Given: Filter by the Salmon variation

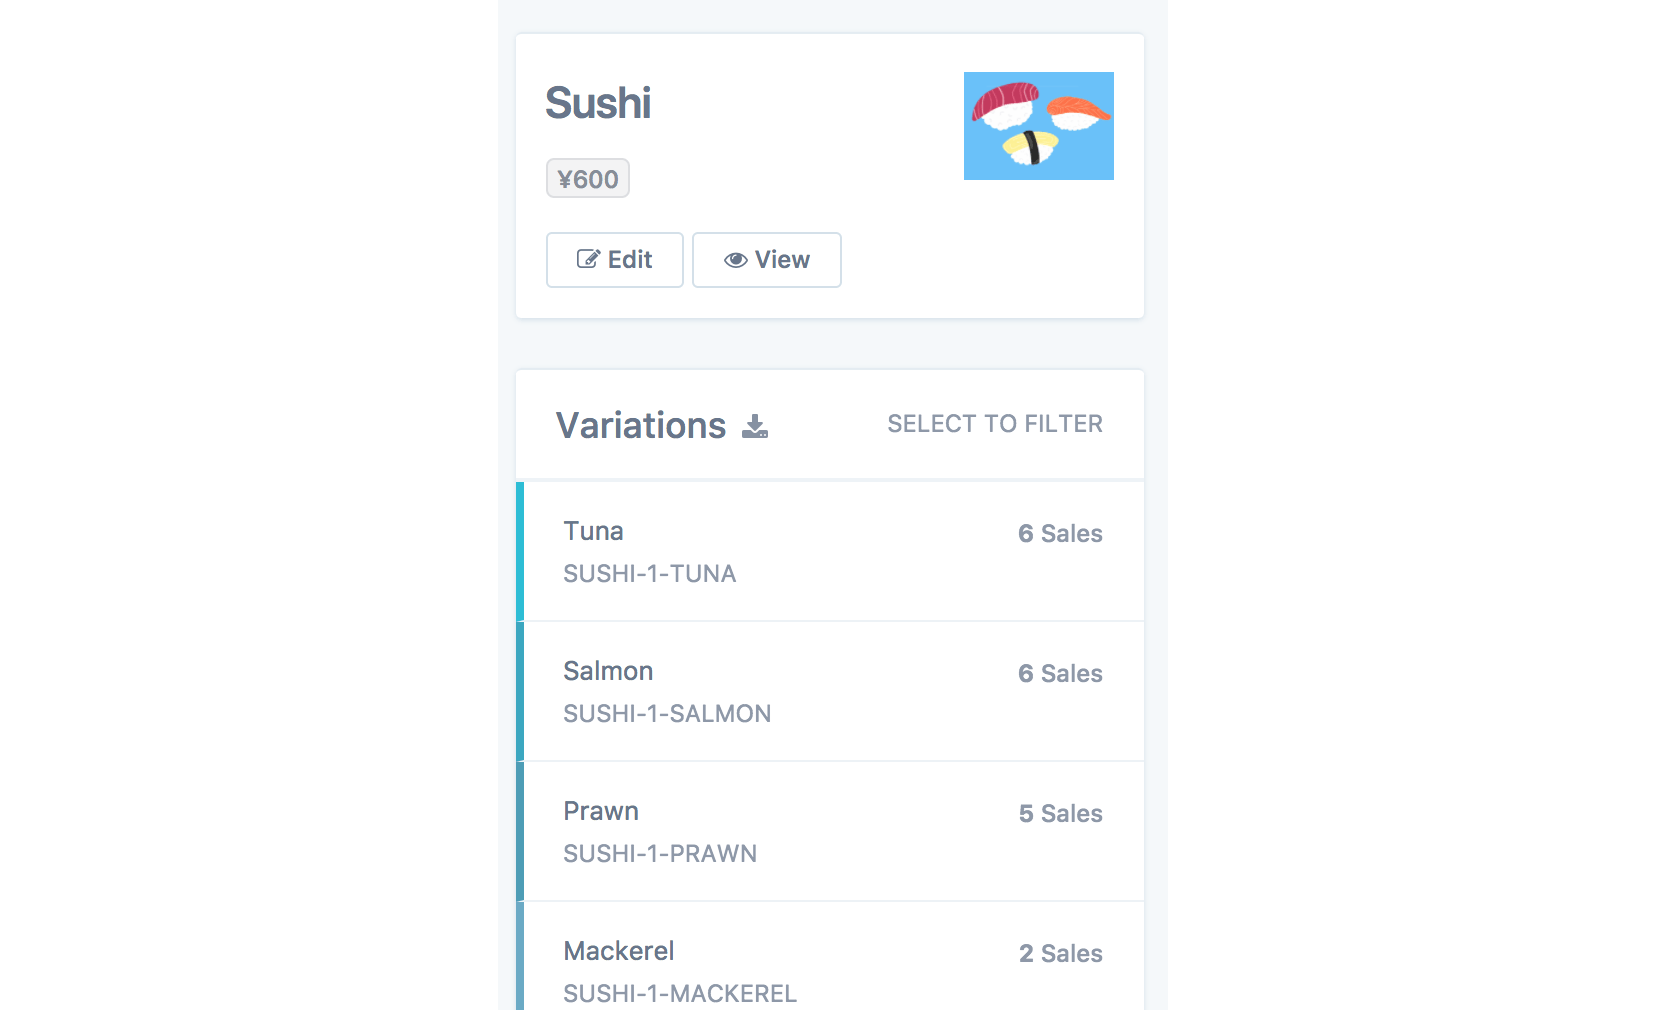Looking at the screenshot, I should point(830,691).
